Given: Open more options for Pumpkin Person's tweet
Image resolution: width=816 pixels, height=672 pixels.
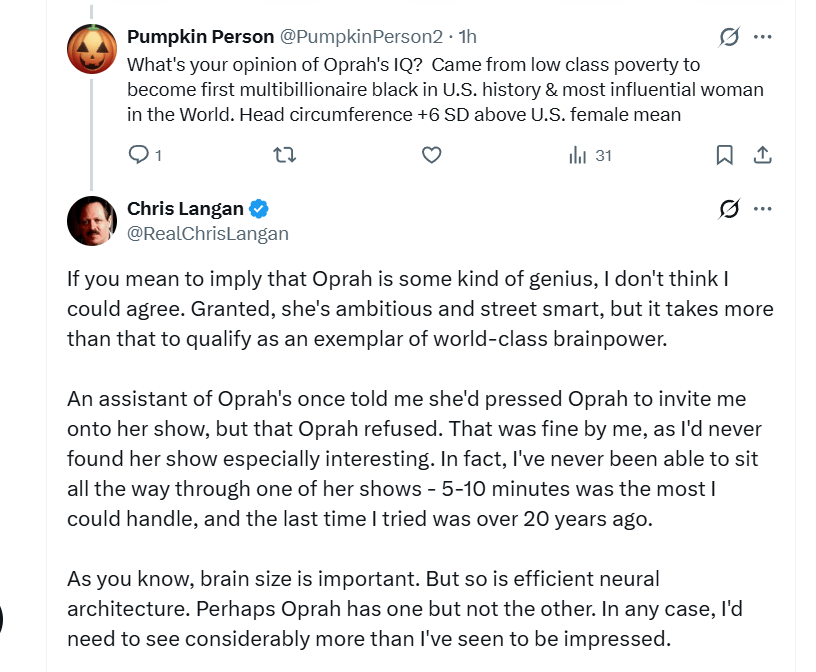Looking at the screenshot, I should [762, 37].
